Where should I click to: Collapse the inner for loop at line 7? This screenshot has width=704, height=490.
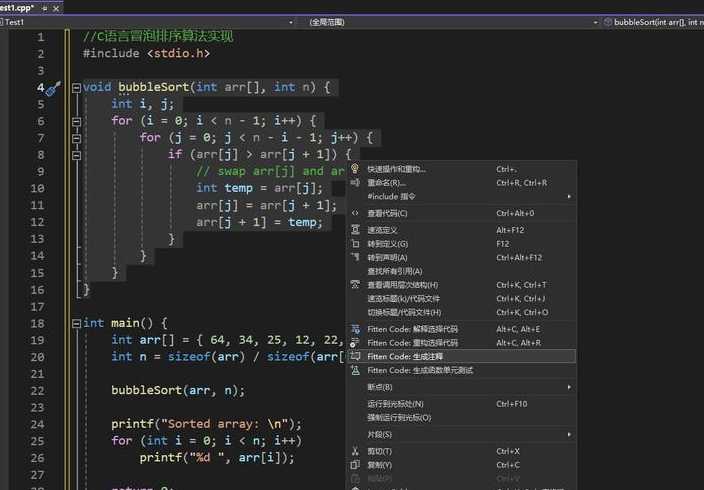(x=76, y=138)
